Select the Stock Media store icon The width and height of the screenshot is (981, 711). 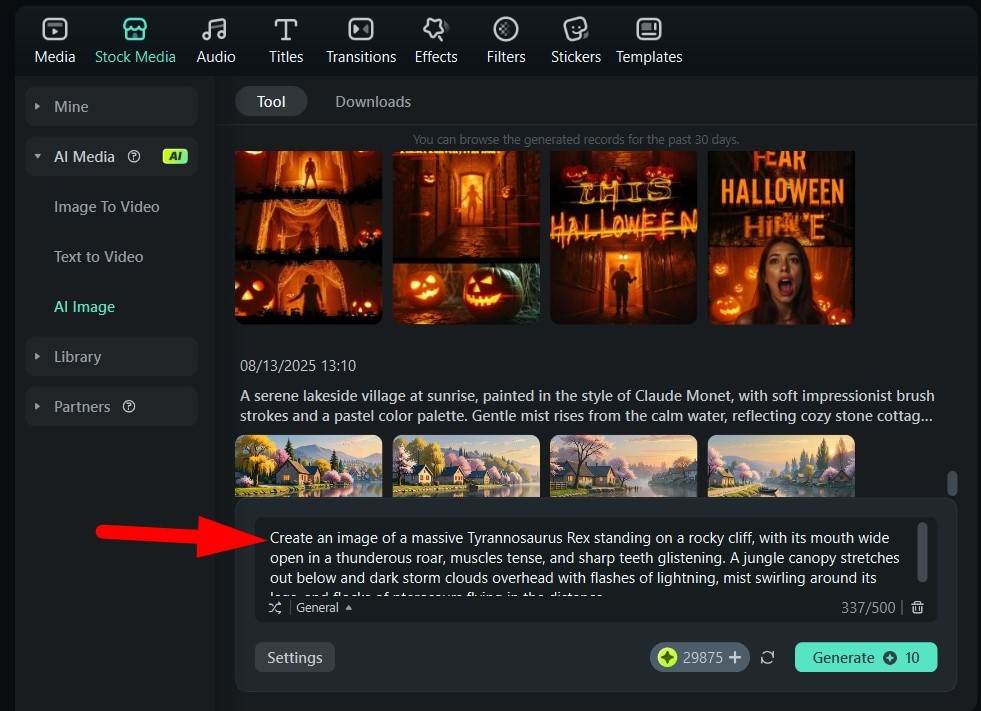coord(135,29)
